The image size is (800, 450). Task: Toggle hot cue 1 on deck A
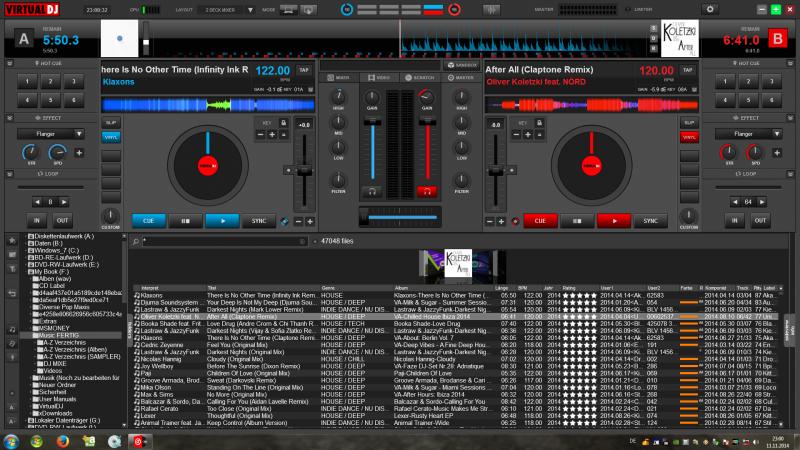coord(27,81)
